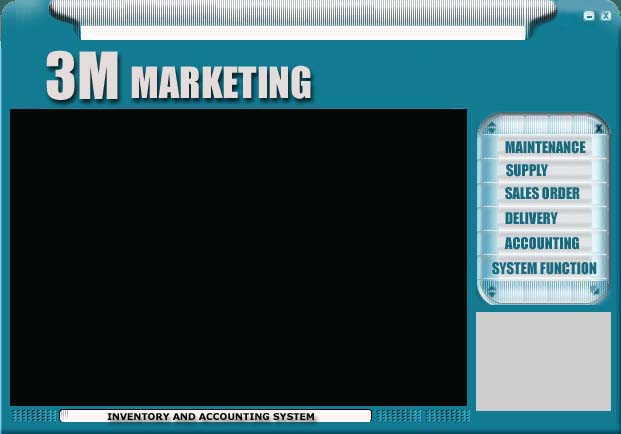Open the SUPPLY menu
621x434 pixels.
[526, 170]
